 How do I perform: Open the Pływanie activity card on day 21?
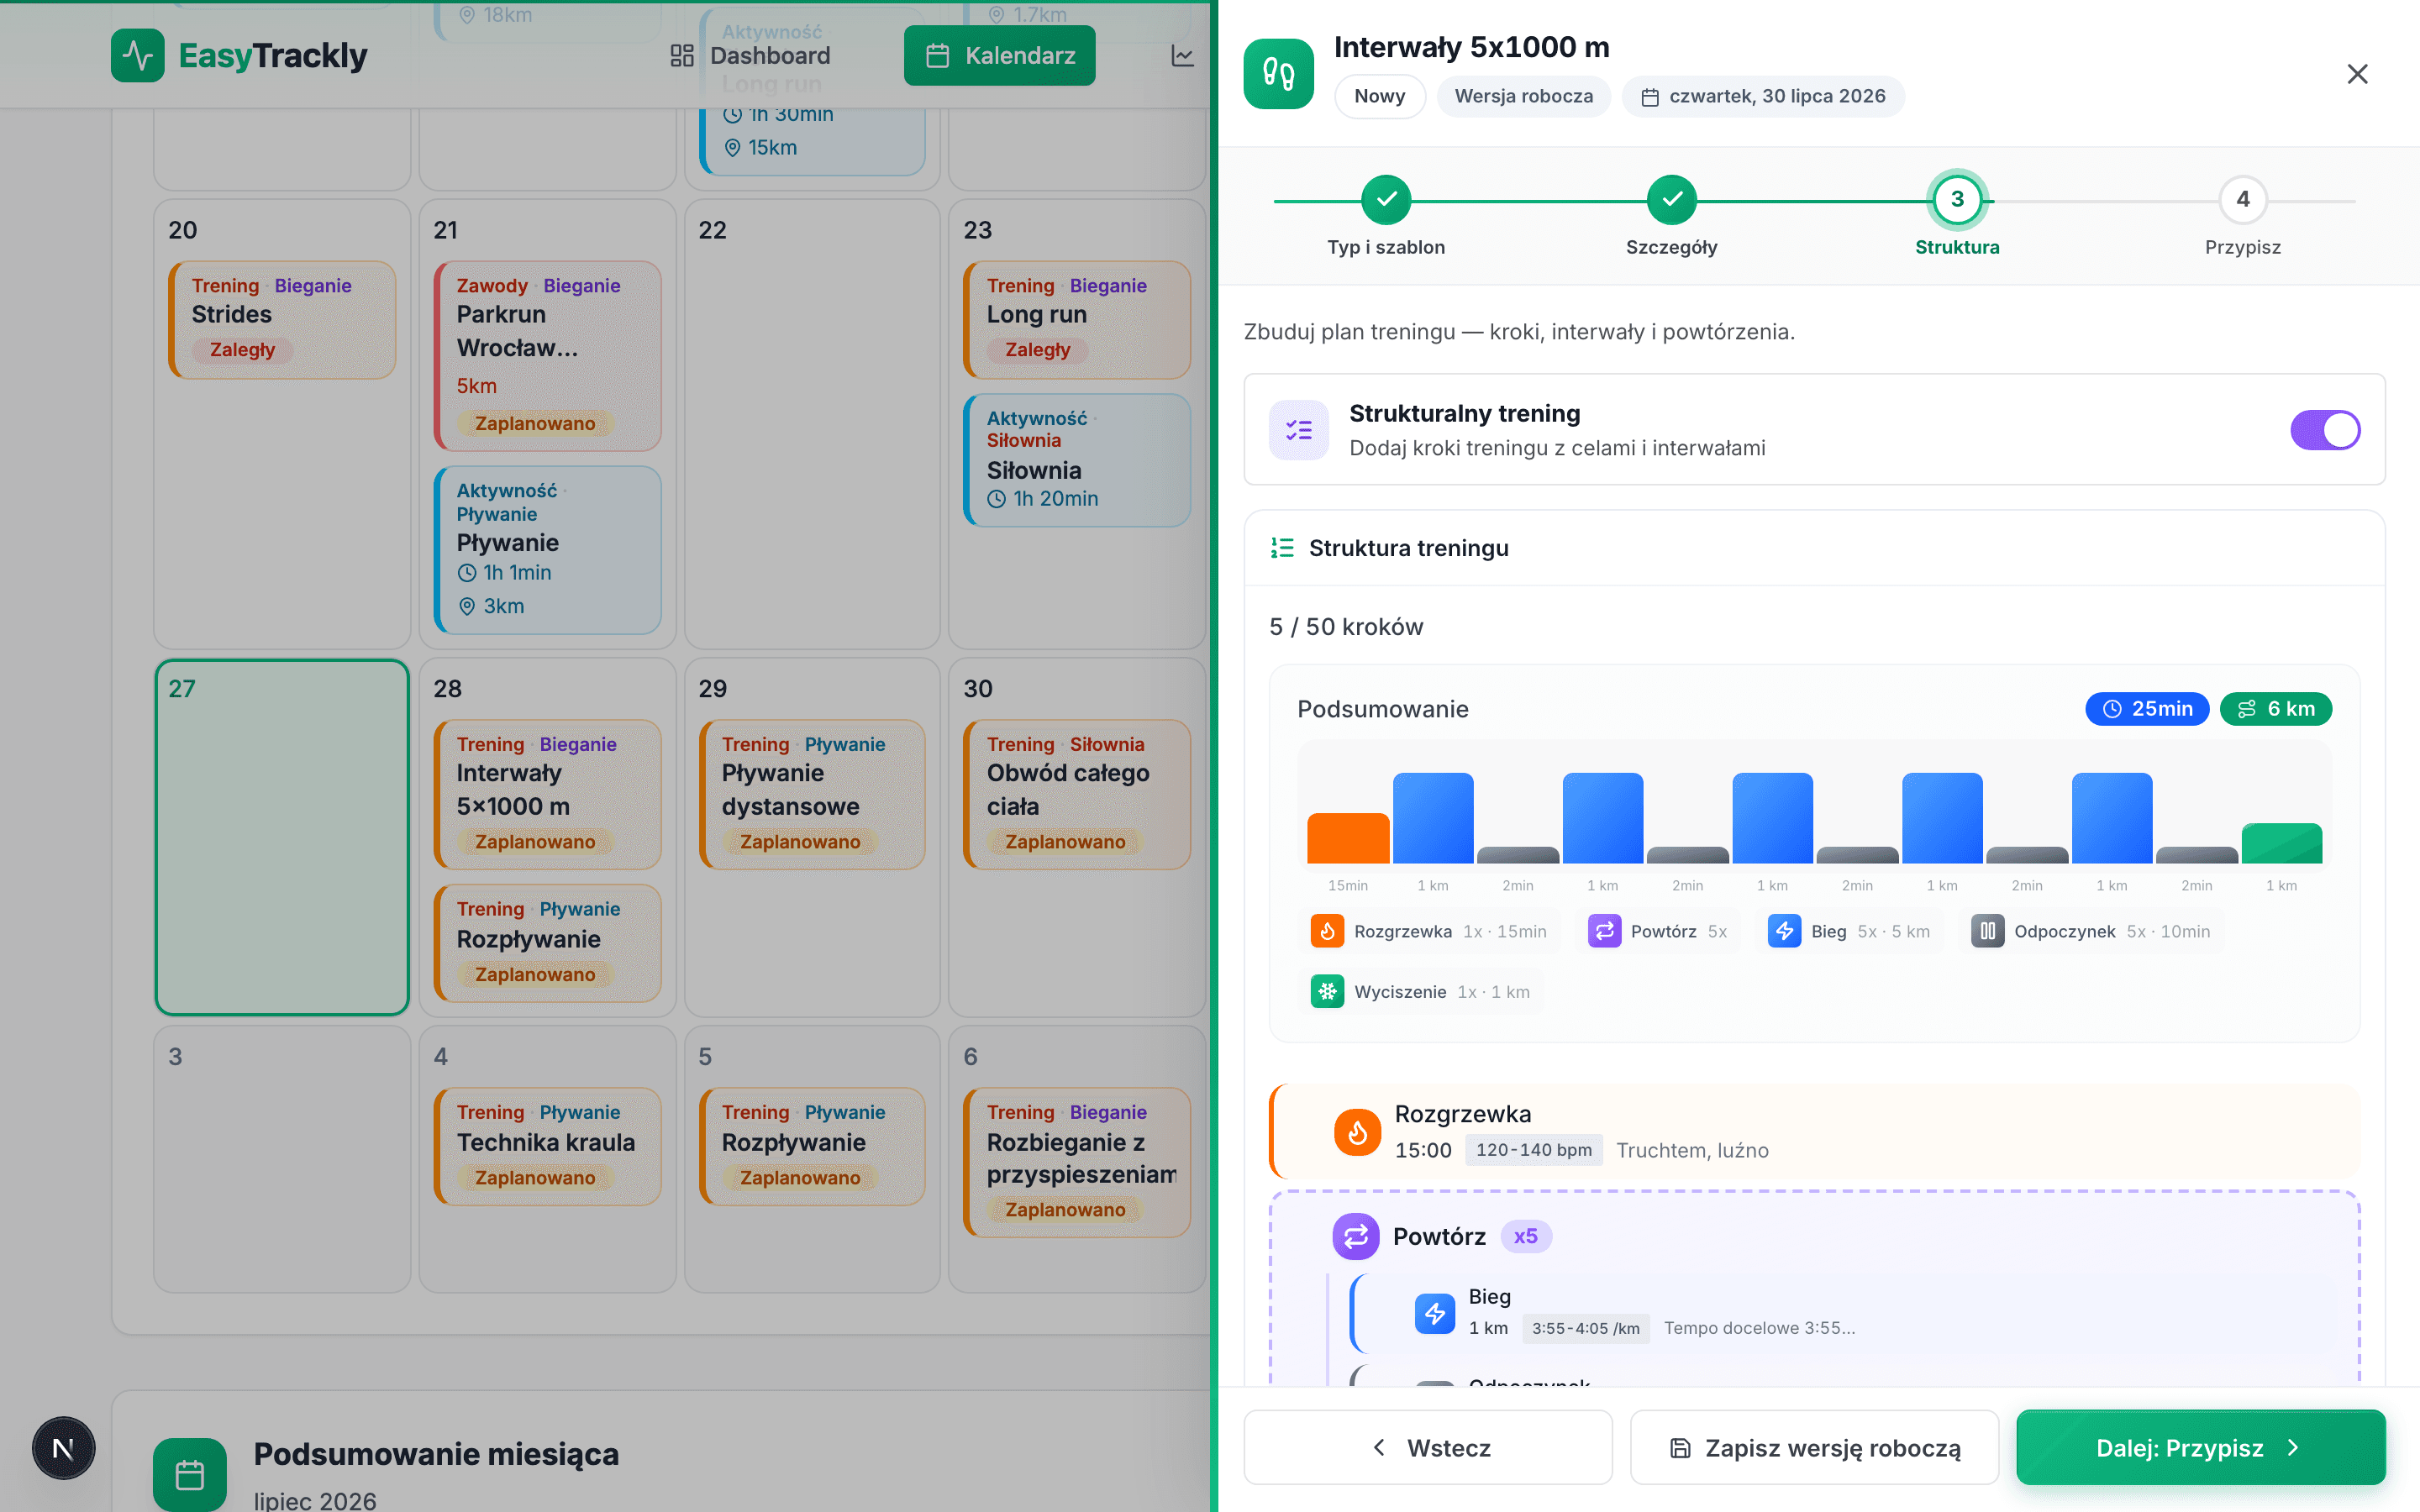[x=547, y=550]
